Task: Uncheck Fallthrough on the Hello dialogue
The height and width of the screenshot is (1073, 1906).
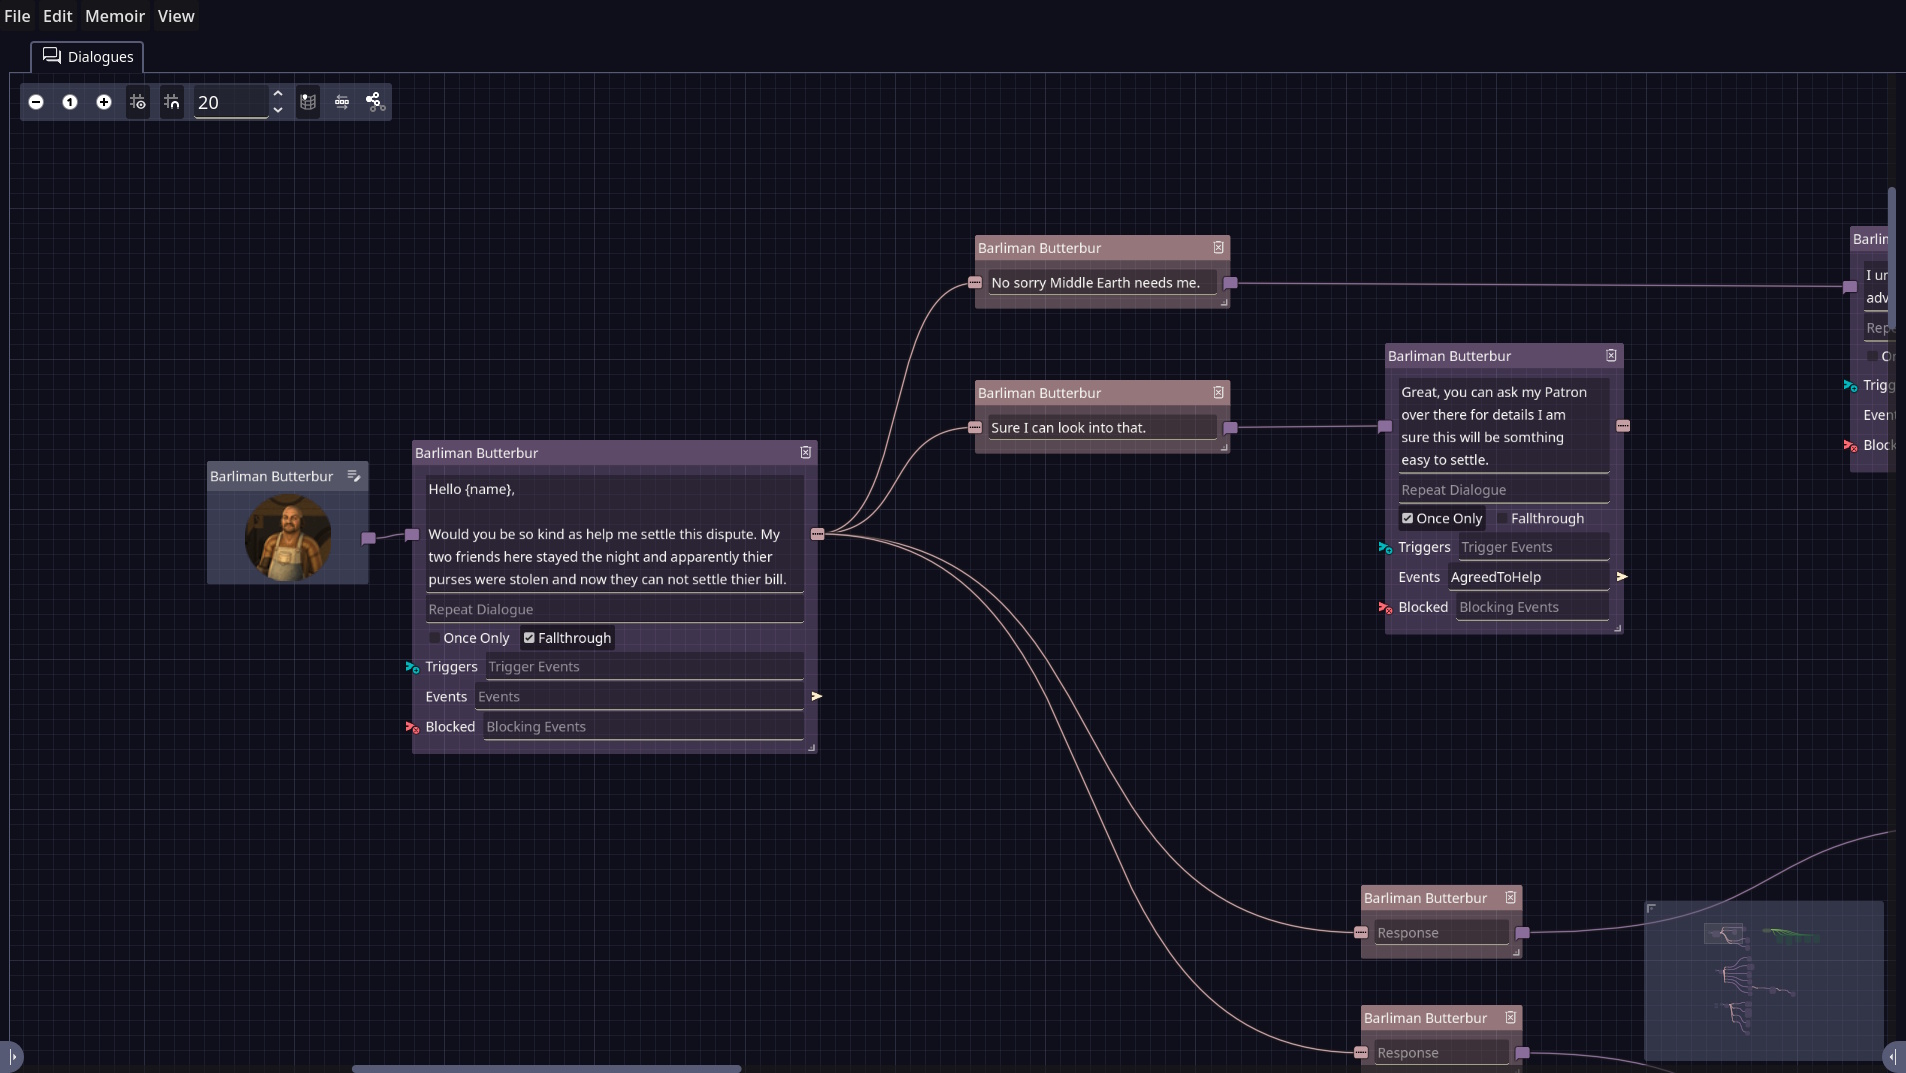Action: (530, 638)
